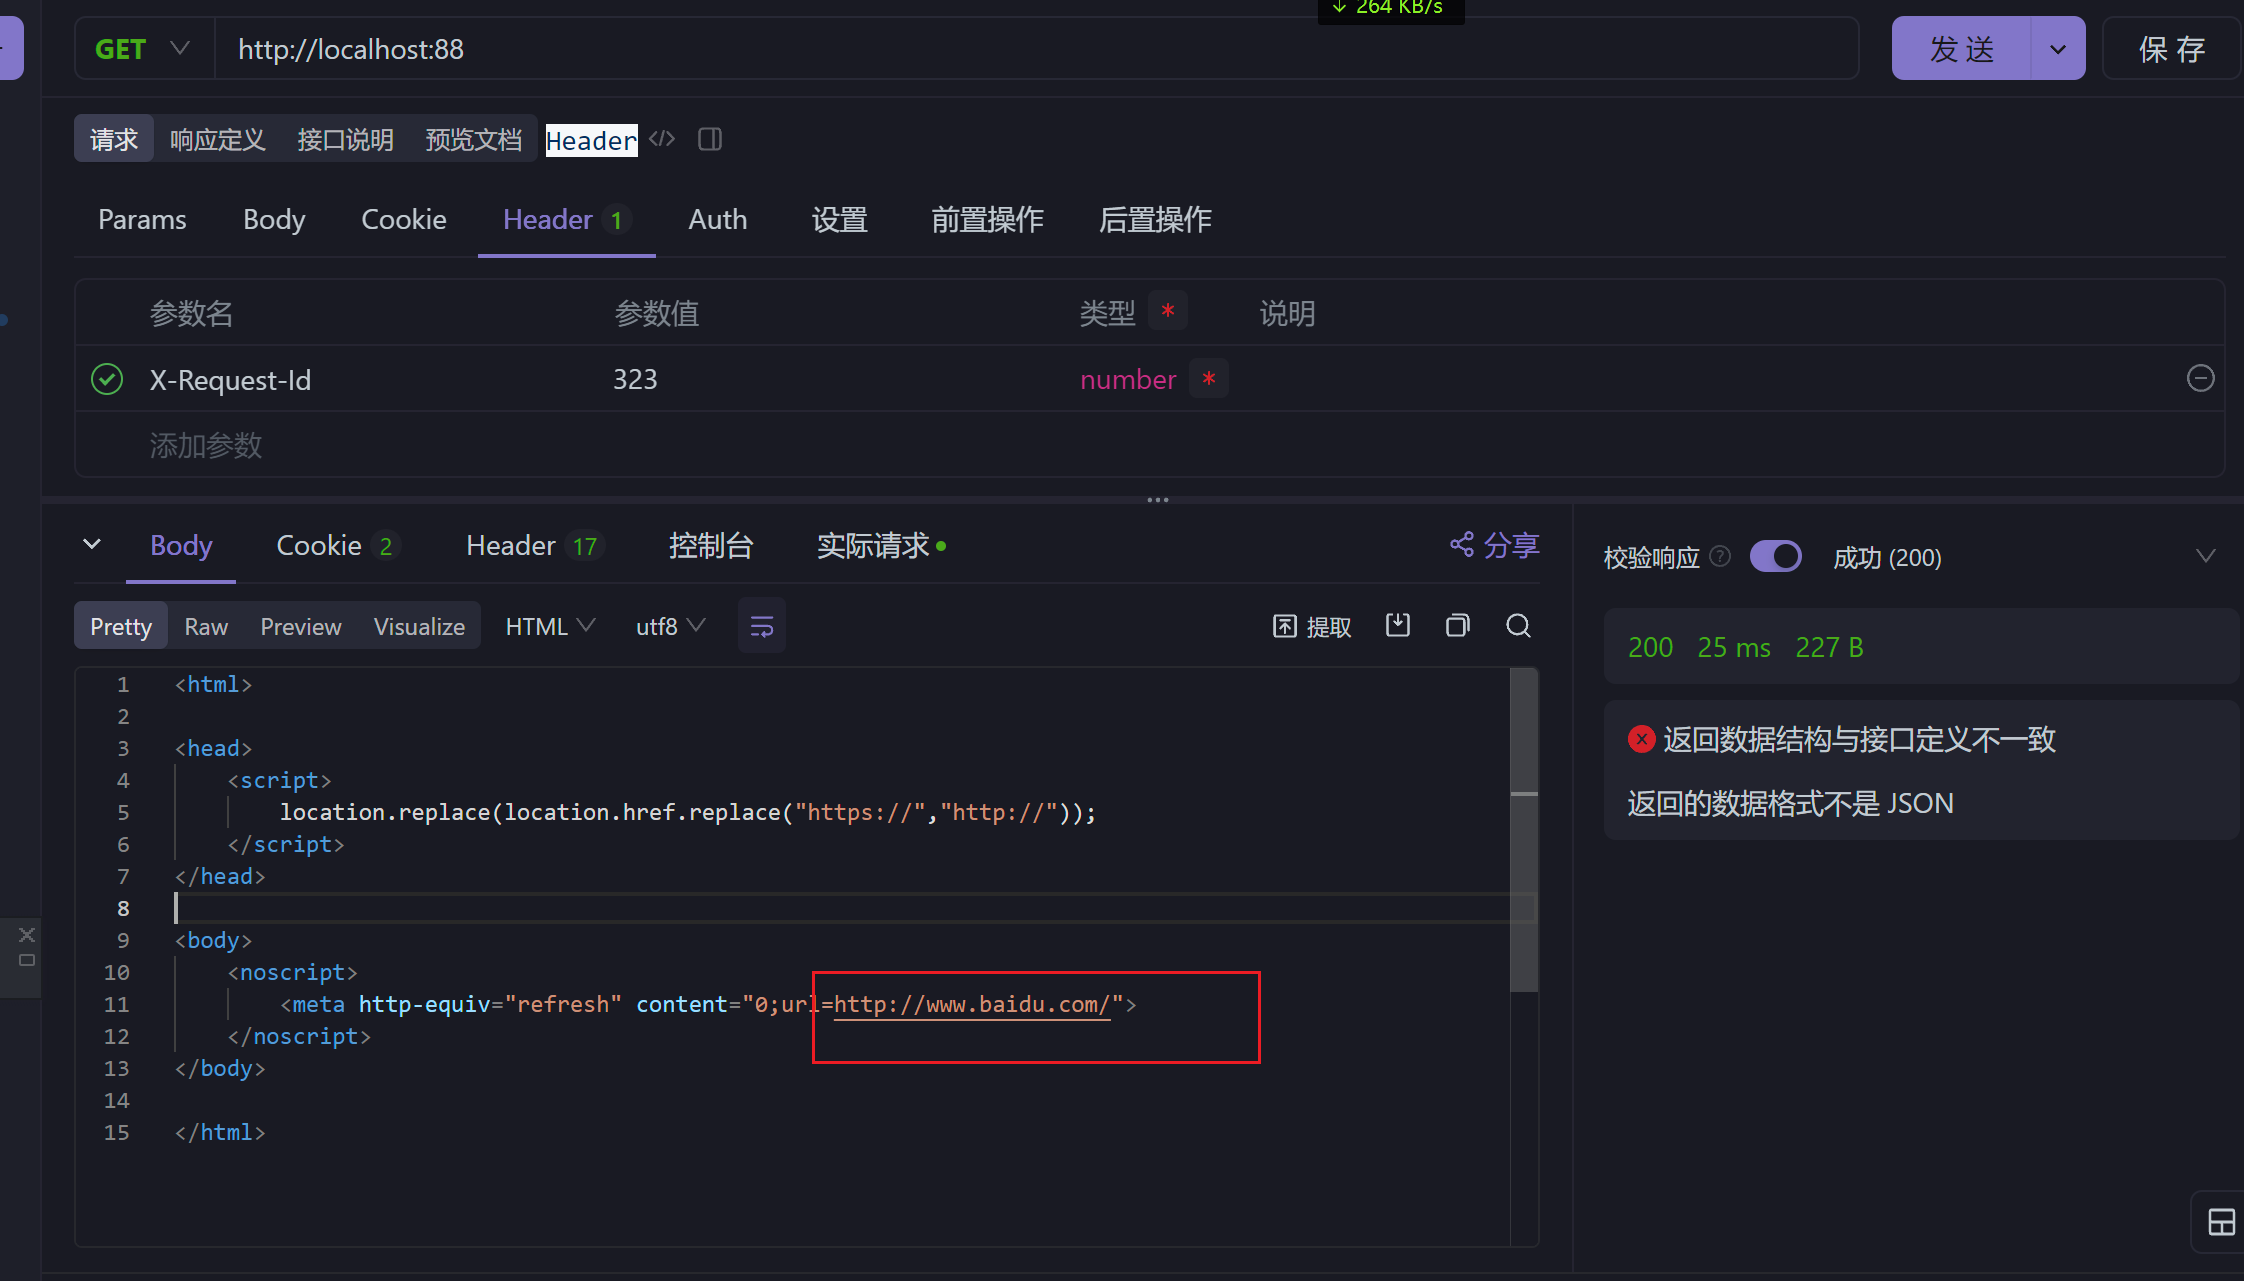Toggle the X-Request-Id enabled checkmark
This screenshot has width=2244, height=1281.
[107, 379]
